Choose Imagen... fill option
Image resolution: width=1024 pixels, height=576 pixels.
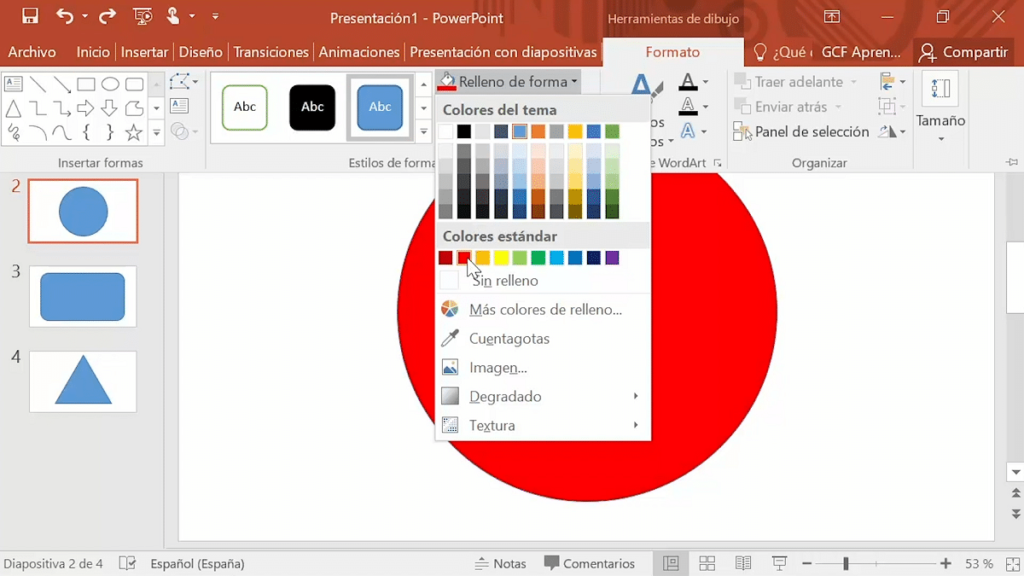click(x=497, y=368)
